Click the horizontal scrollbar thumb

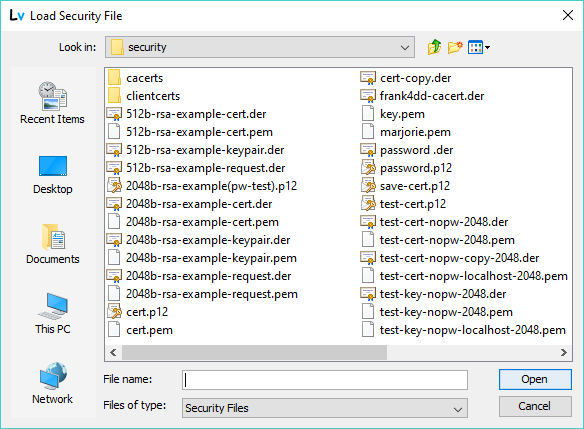click(254, 352)
